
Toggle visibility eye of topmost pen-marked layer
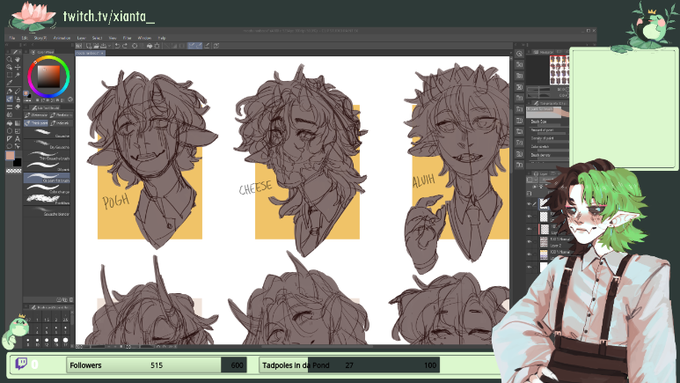[x=529, y=204]
